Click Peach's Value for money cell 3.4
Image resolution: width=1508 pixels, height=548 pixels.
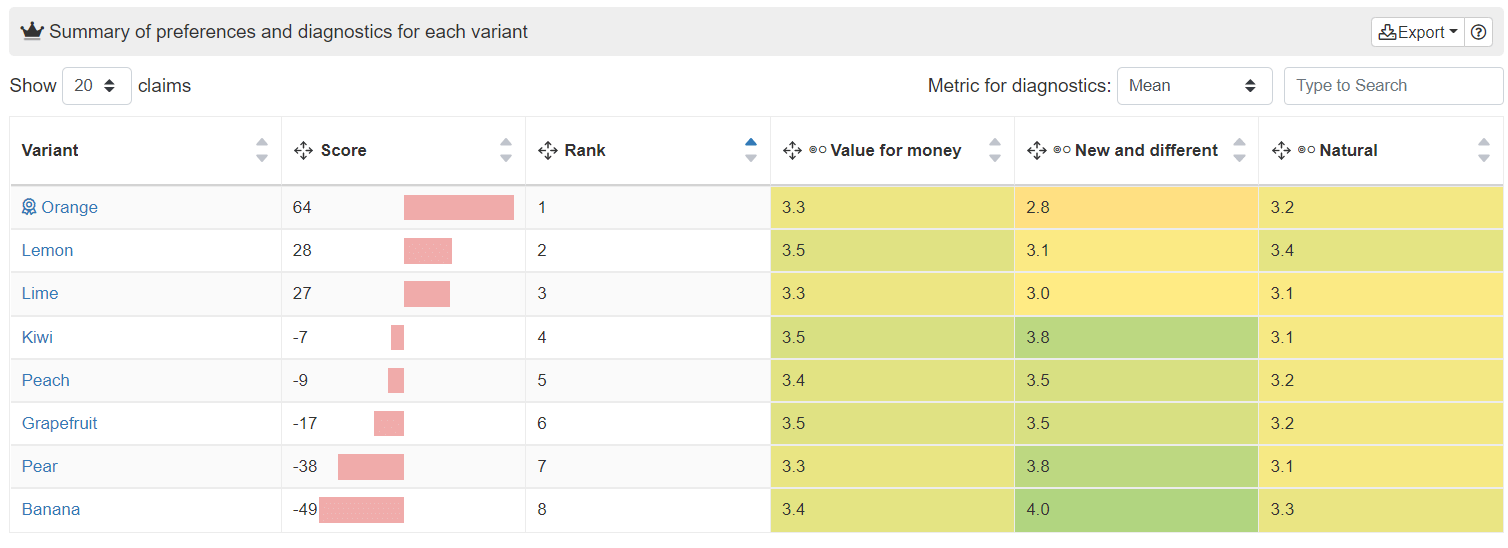[892, 380]
